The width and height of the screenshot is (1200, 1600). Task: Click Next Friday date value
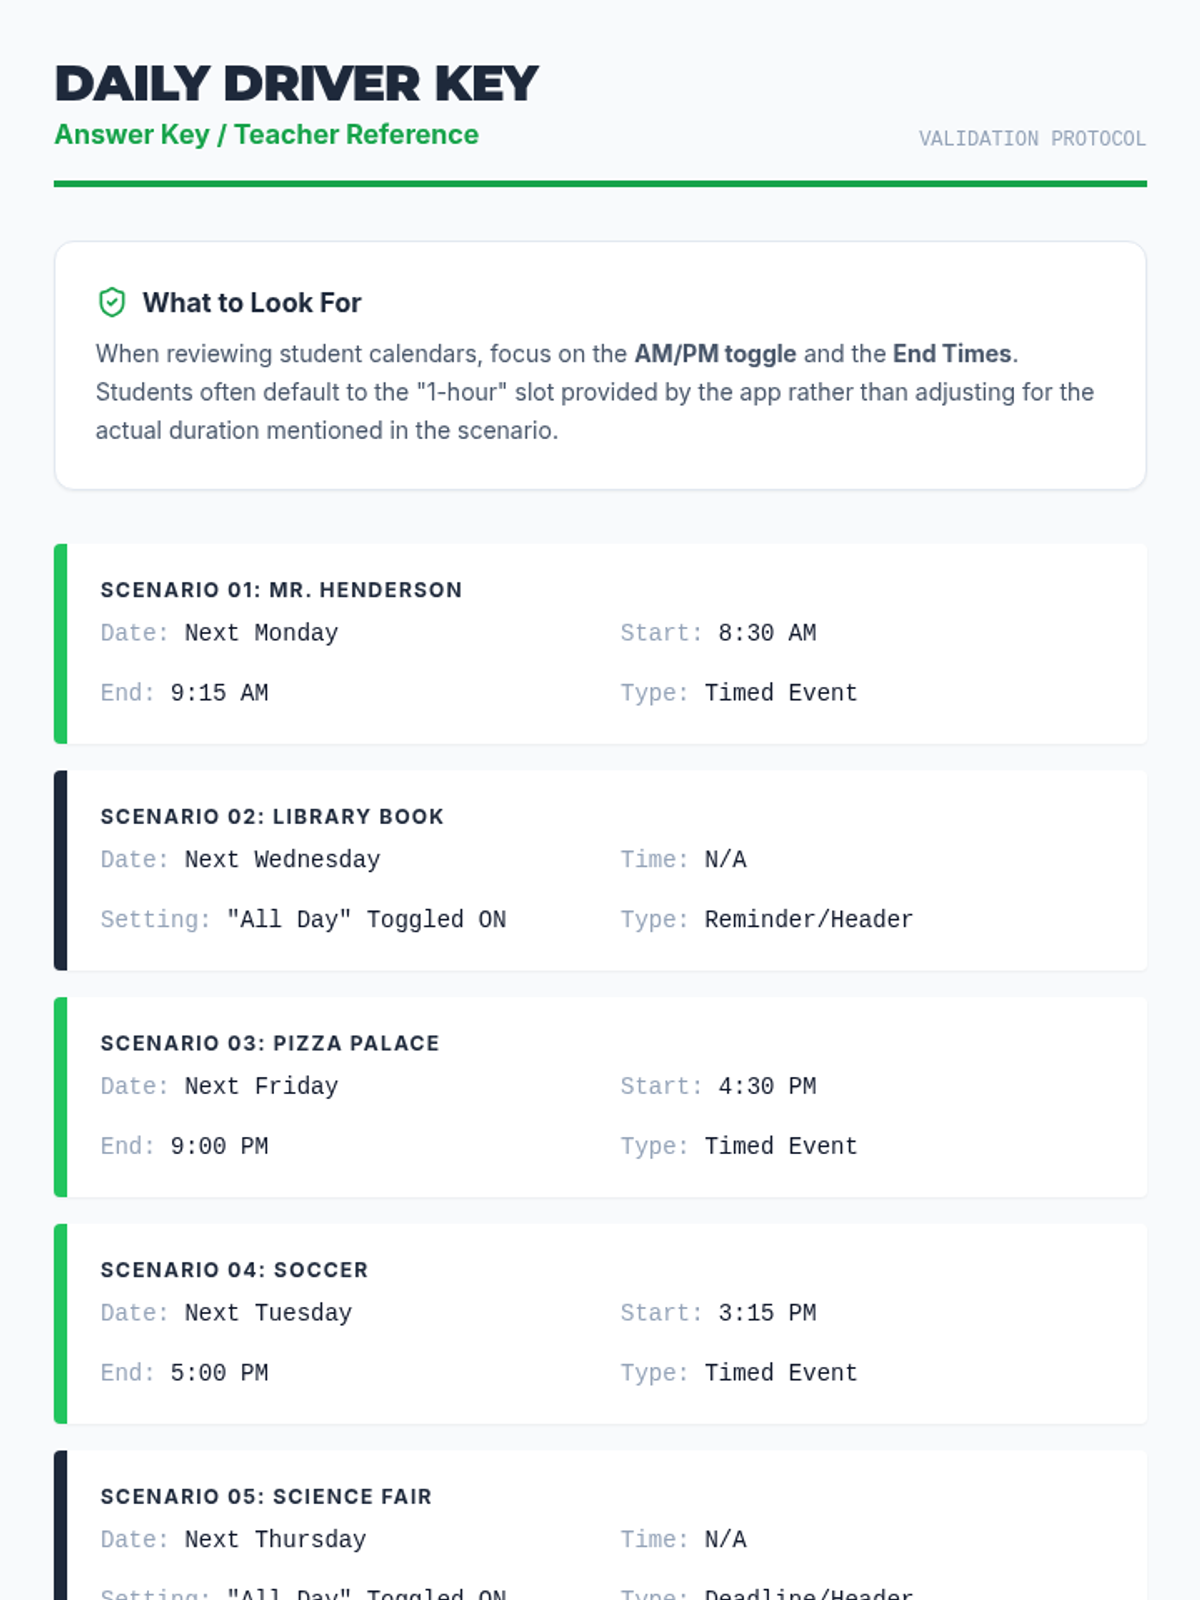(261, 1086)
